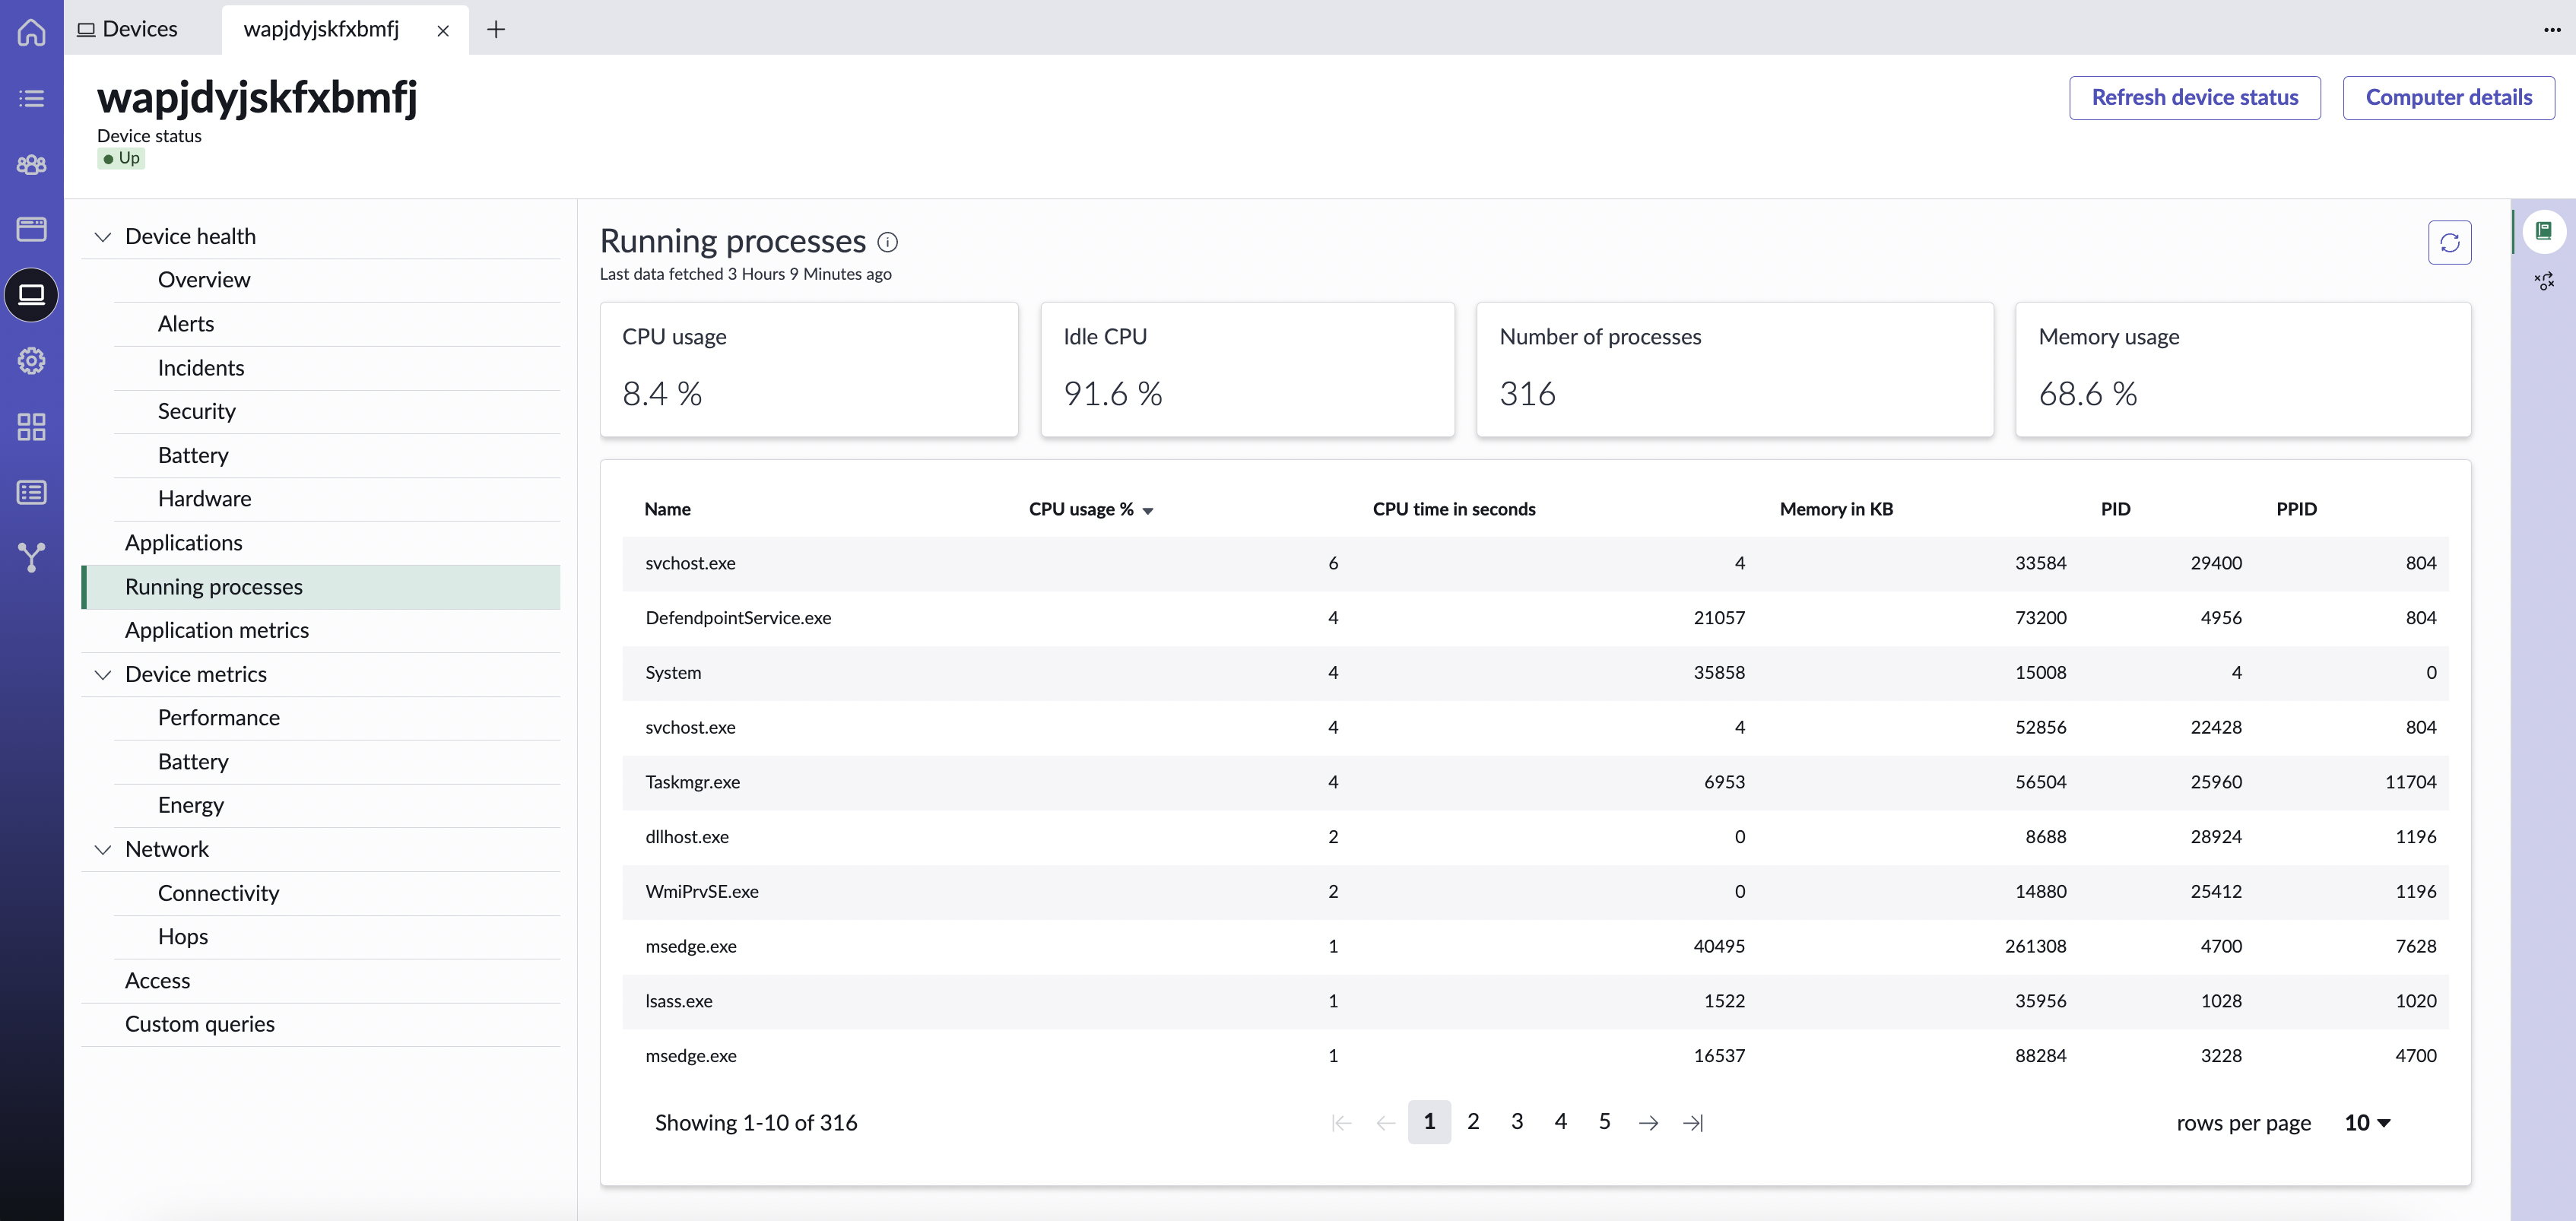Go to page 2

pyautogui.click(x=1472, y=1122)
